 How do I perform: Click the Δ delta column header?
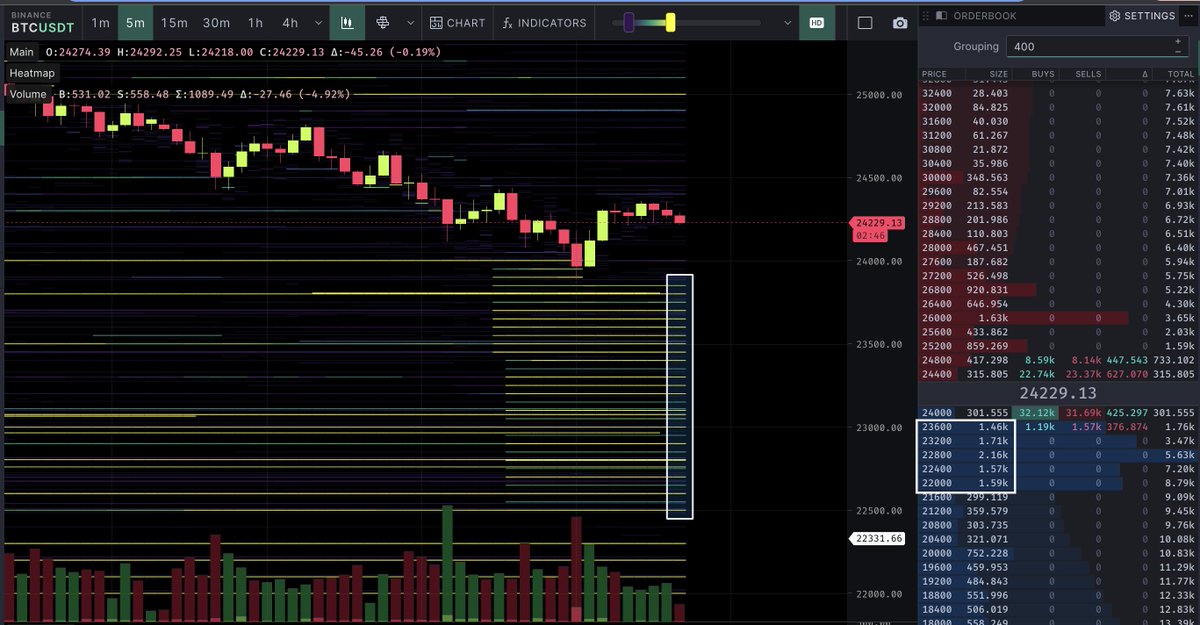(x=1145, y=74)
